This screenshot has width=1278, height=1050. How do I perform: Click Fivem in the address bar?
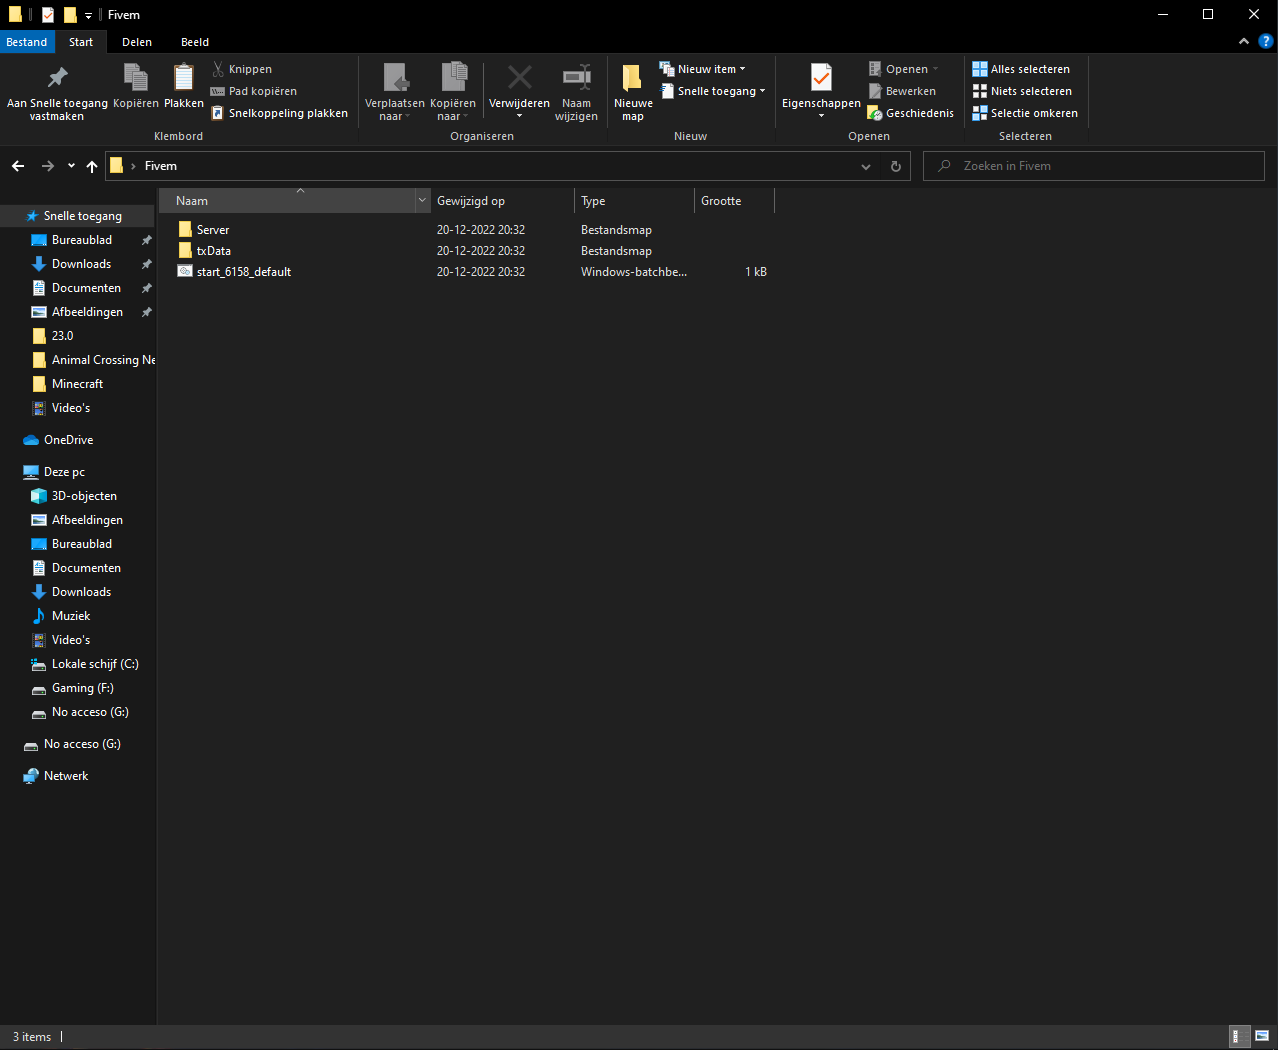161,166
